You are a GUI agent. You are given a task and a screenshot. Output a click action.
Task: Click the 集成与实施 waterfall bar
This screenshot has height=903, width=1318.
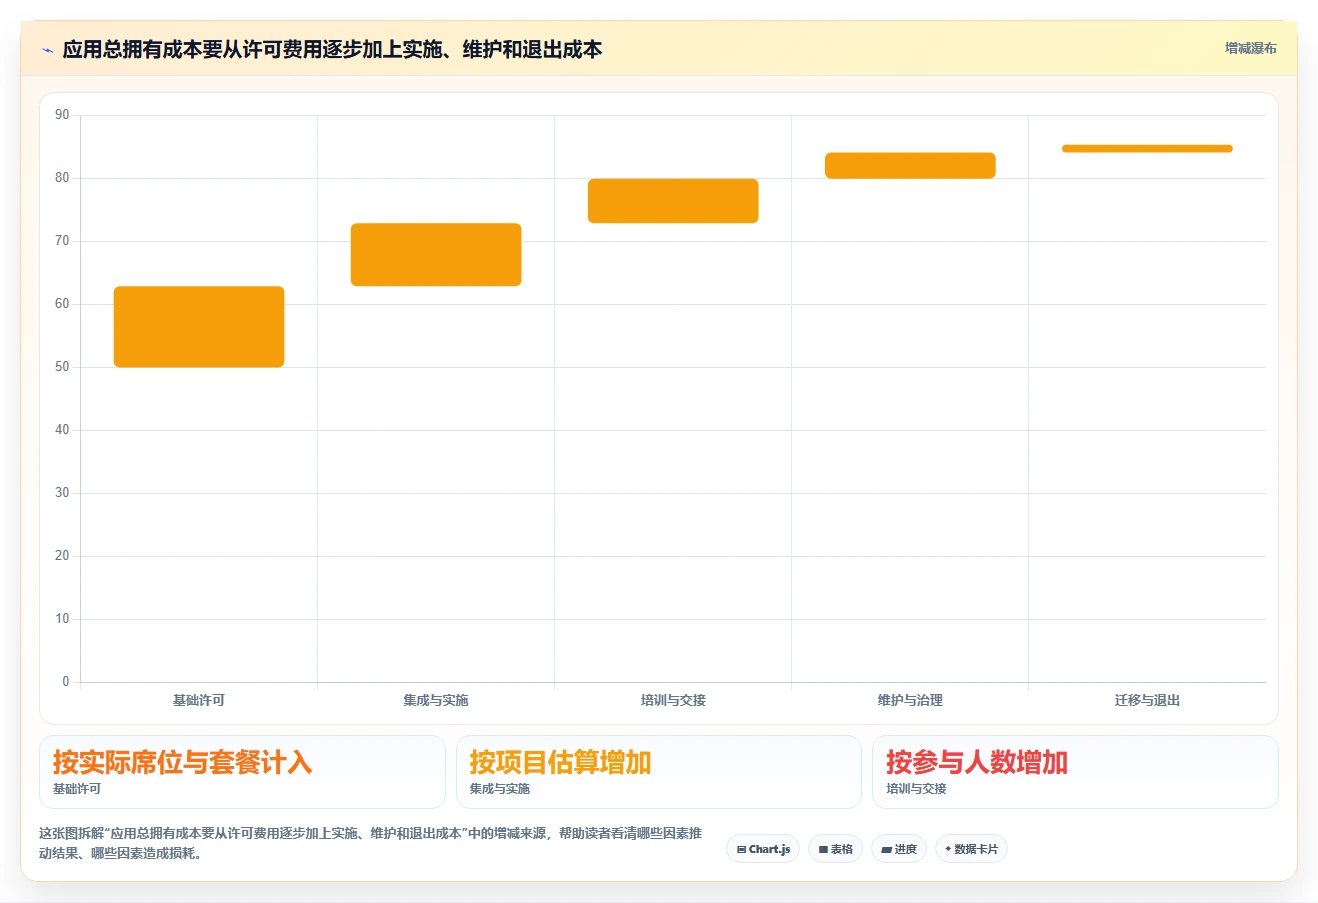pyautogui.click(x=436, y=255)
